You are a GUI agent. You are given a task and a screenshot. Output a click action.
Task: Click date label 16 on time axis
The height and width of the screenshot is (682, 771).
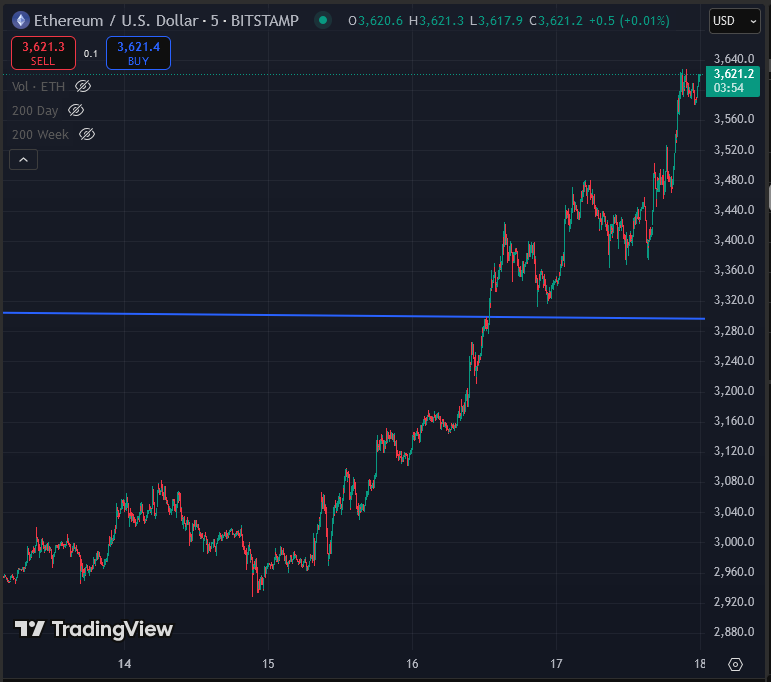[412, 664]
